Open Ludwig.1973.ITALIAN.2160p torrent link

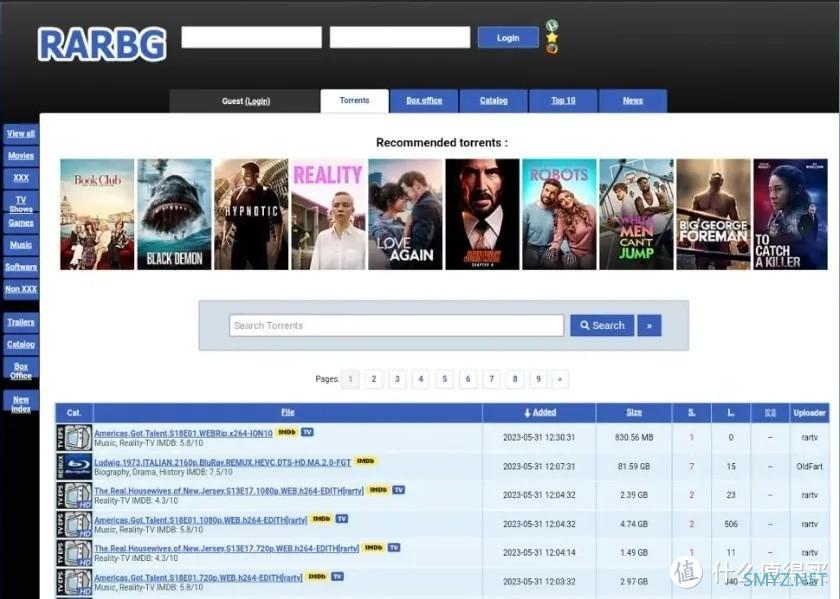[222, 462]
